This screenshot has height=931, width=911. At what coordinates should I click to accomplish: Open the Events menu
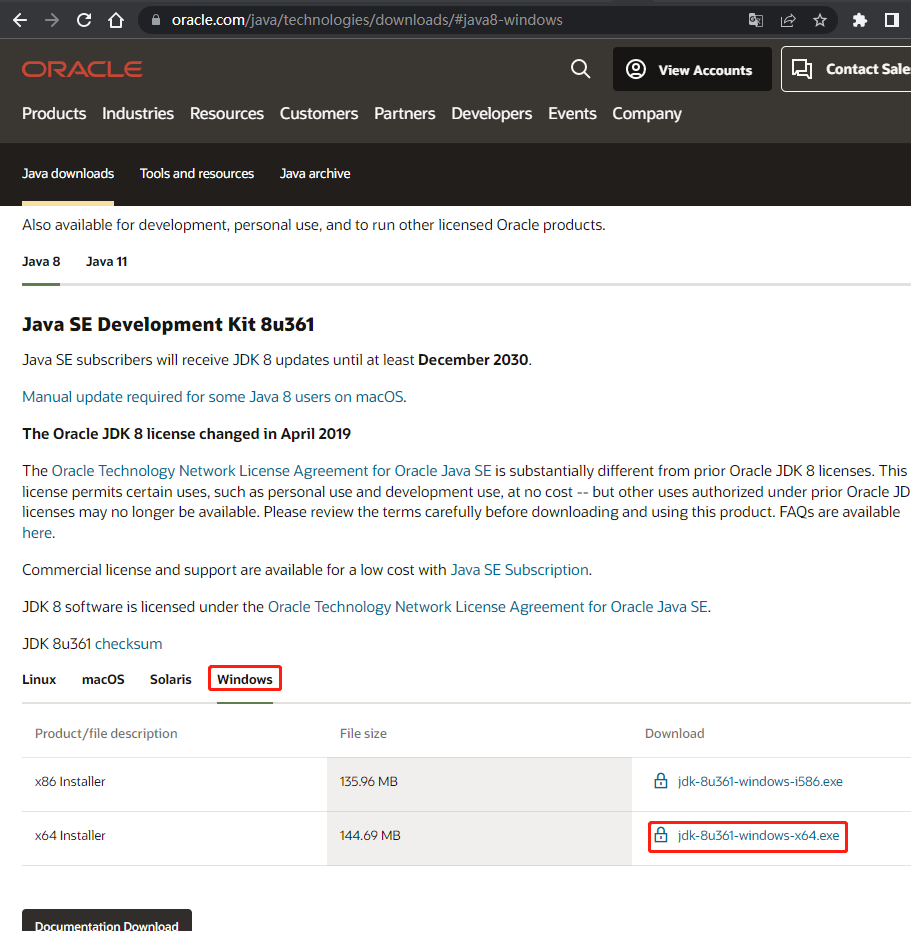click(572, 113)
